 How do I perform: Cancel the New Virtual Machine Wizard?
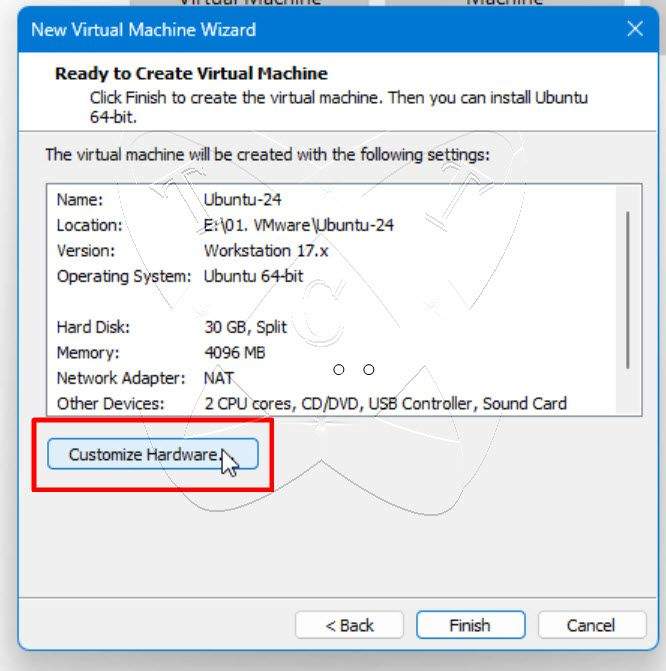pyautogui.click(x=592, y=625)
